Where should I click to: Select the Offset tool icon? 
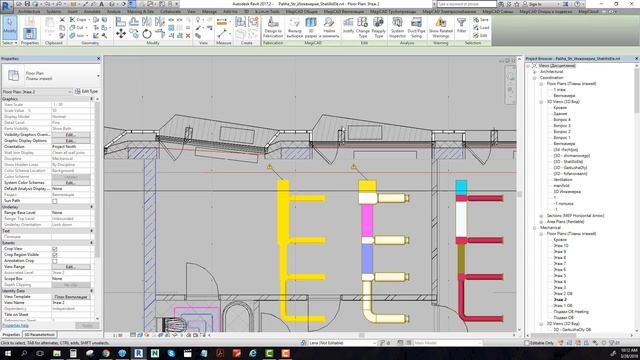134,21
